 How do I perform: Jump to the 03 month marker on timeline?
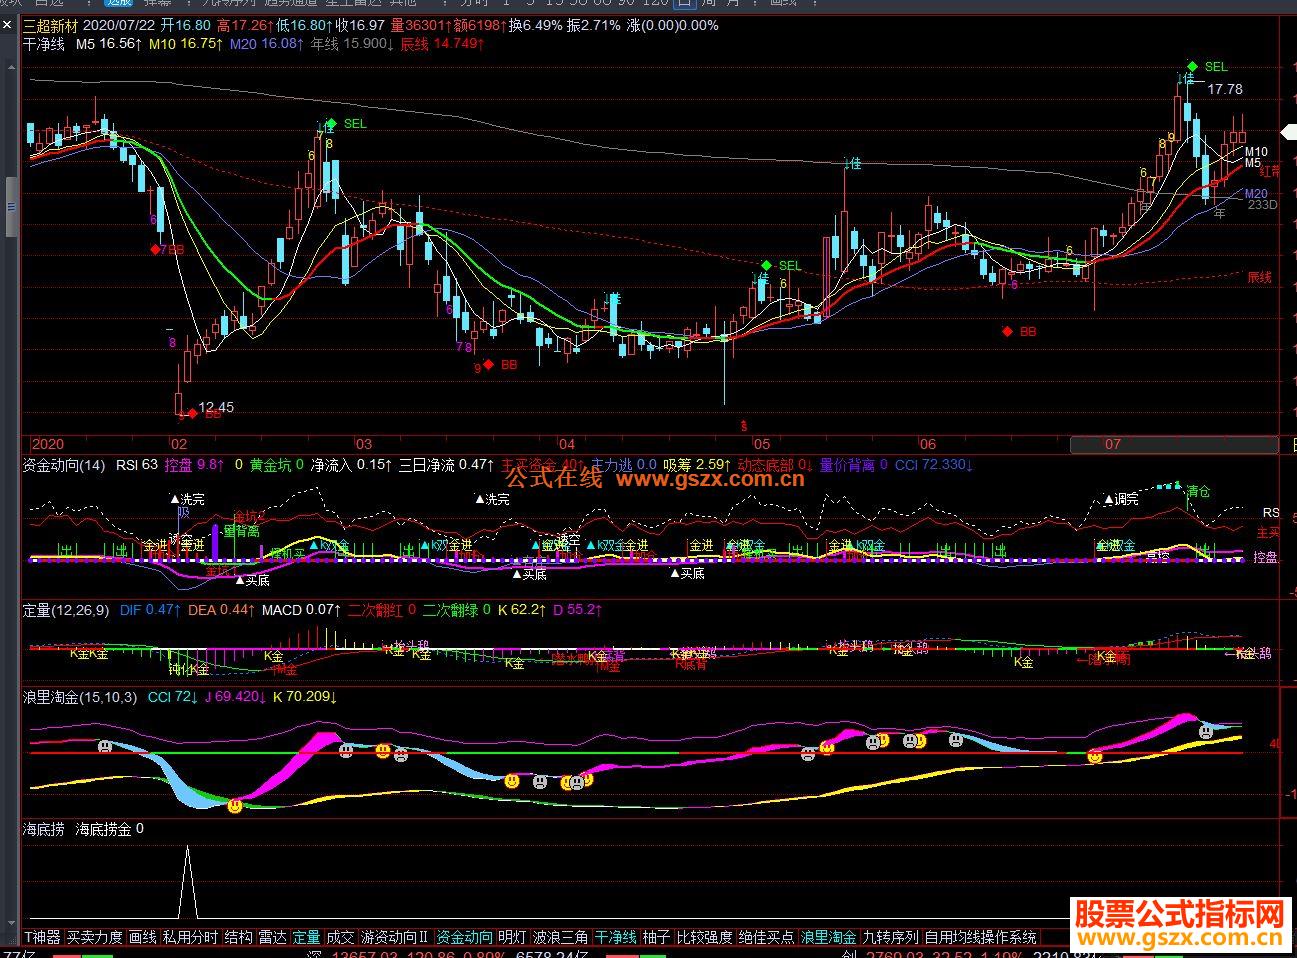[x=363, y=444]
